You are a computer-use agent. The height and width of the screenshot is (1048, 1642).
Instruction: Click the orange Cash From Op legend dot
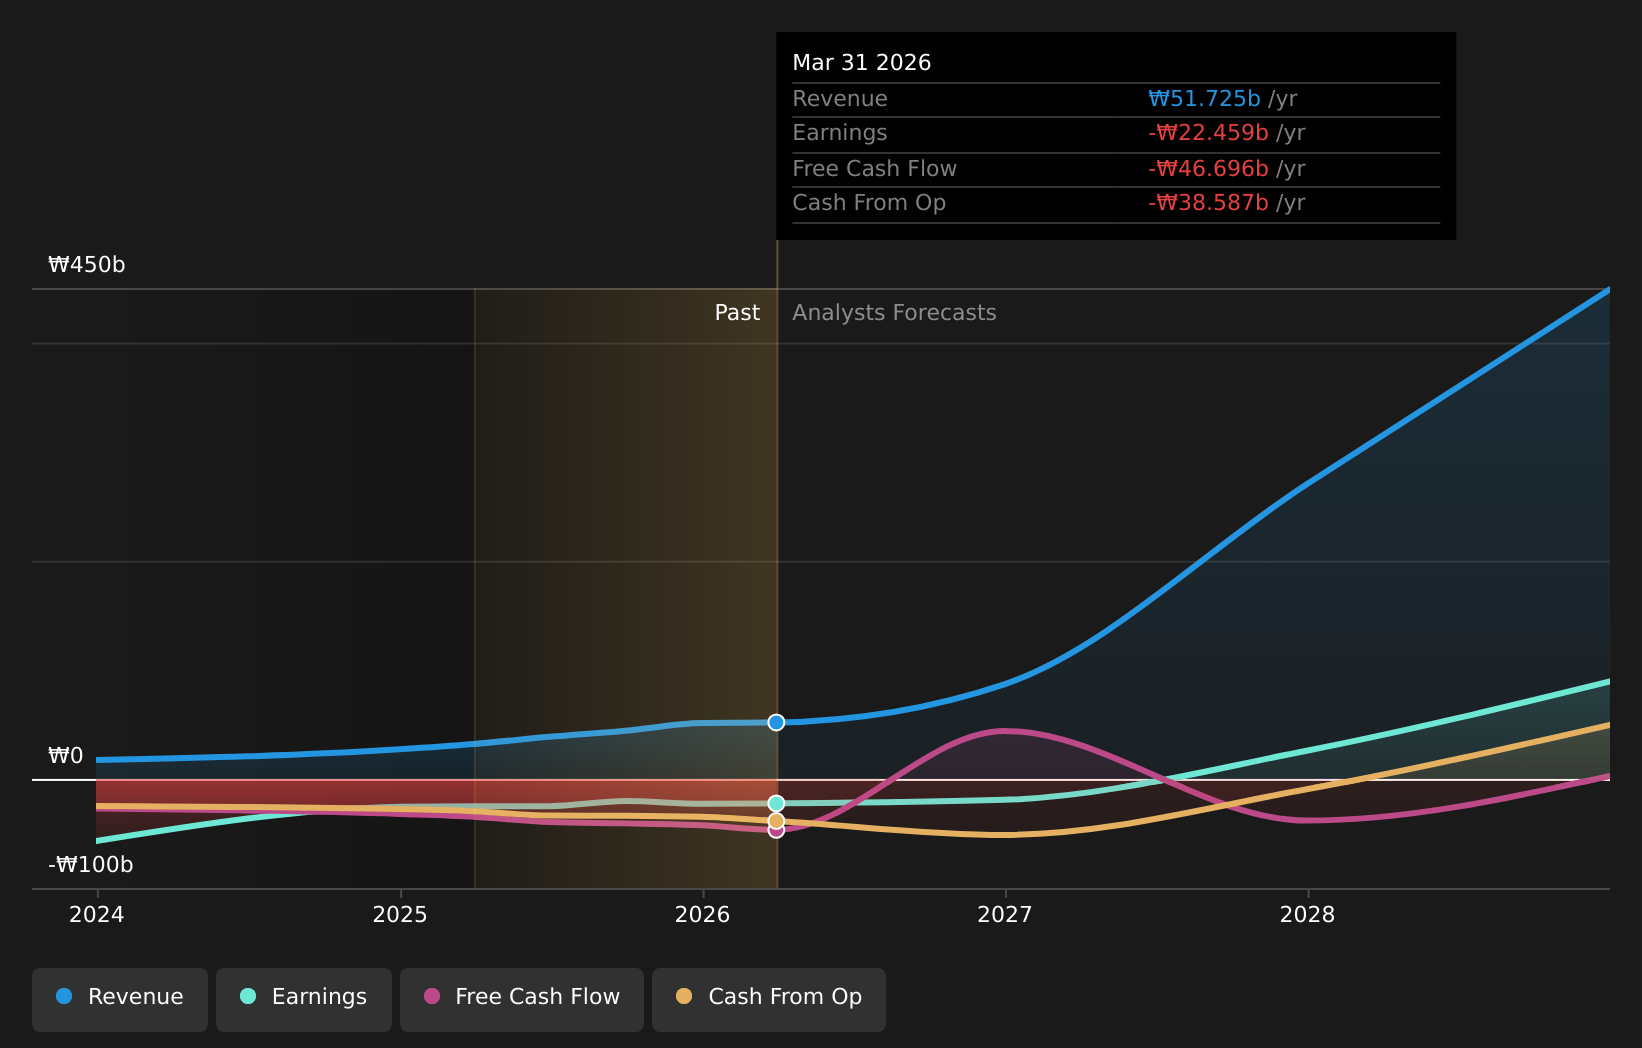coord(684,996)
